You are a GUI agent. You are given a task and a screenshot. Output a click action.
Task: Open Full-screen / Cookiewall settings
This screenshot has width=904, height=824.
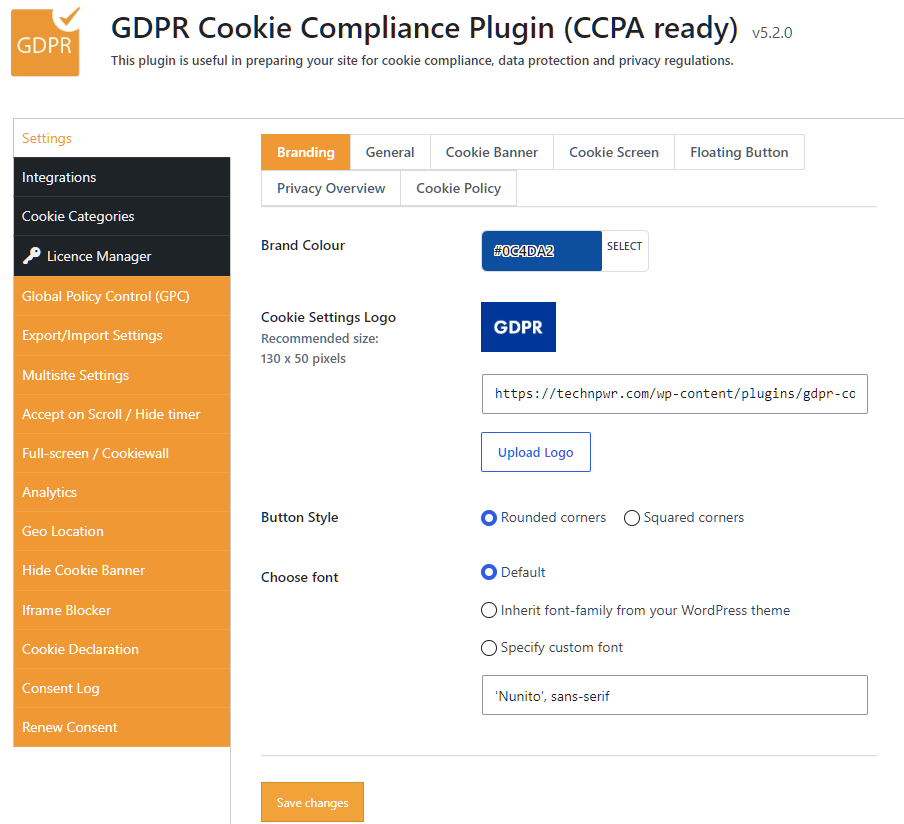(122, 453)
